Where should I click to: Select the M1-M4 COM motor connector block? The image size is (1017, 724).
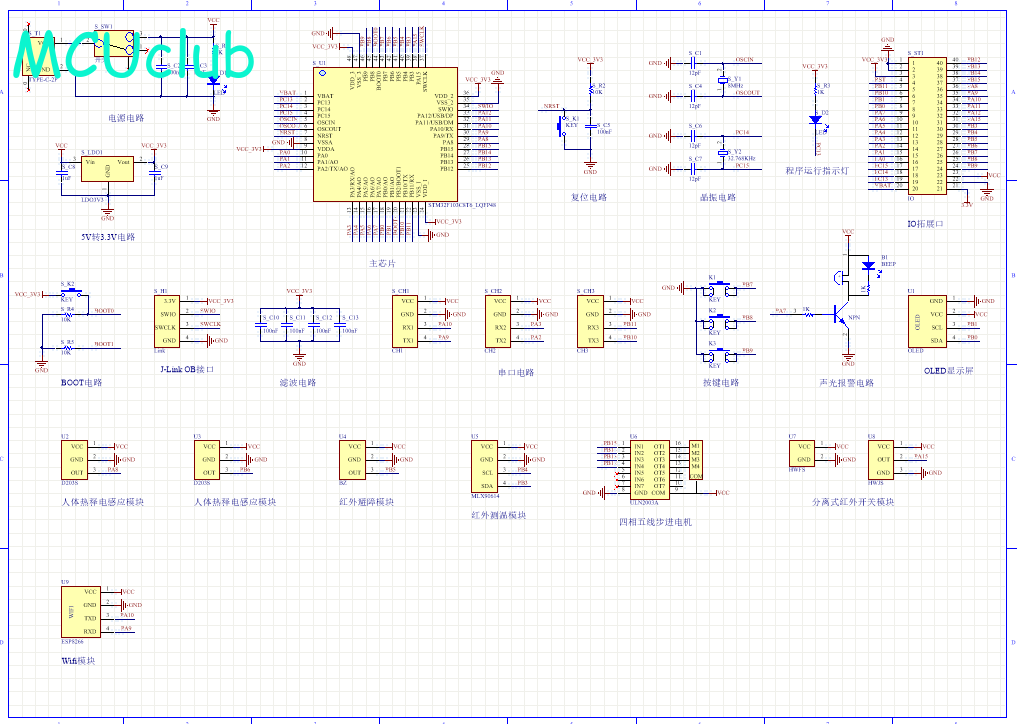coord(696,460)
